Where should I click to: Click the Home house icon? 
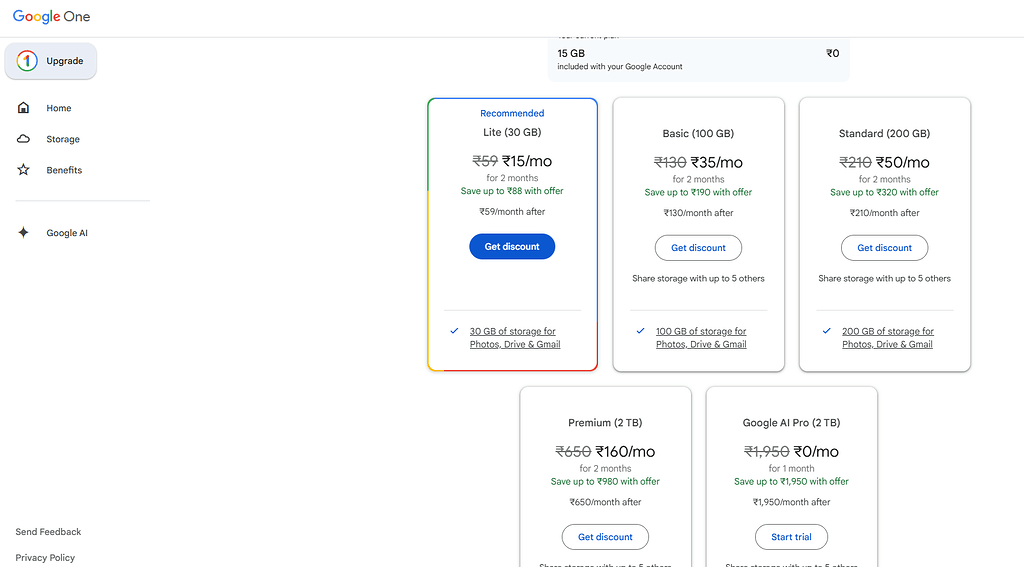[24, 108]
